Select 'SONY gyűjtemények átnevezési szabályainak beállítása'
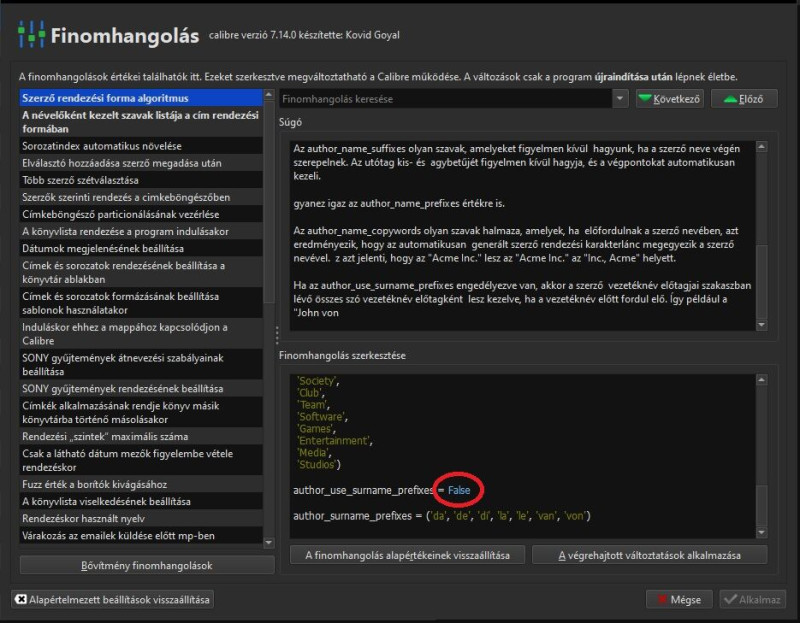 (x=141, y=364)
